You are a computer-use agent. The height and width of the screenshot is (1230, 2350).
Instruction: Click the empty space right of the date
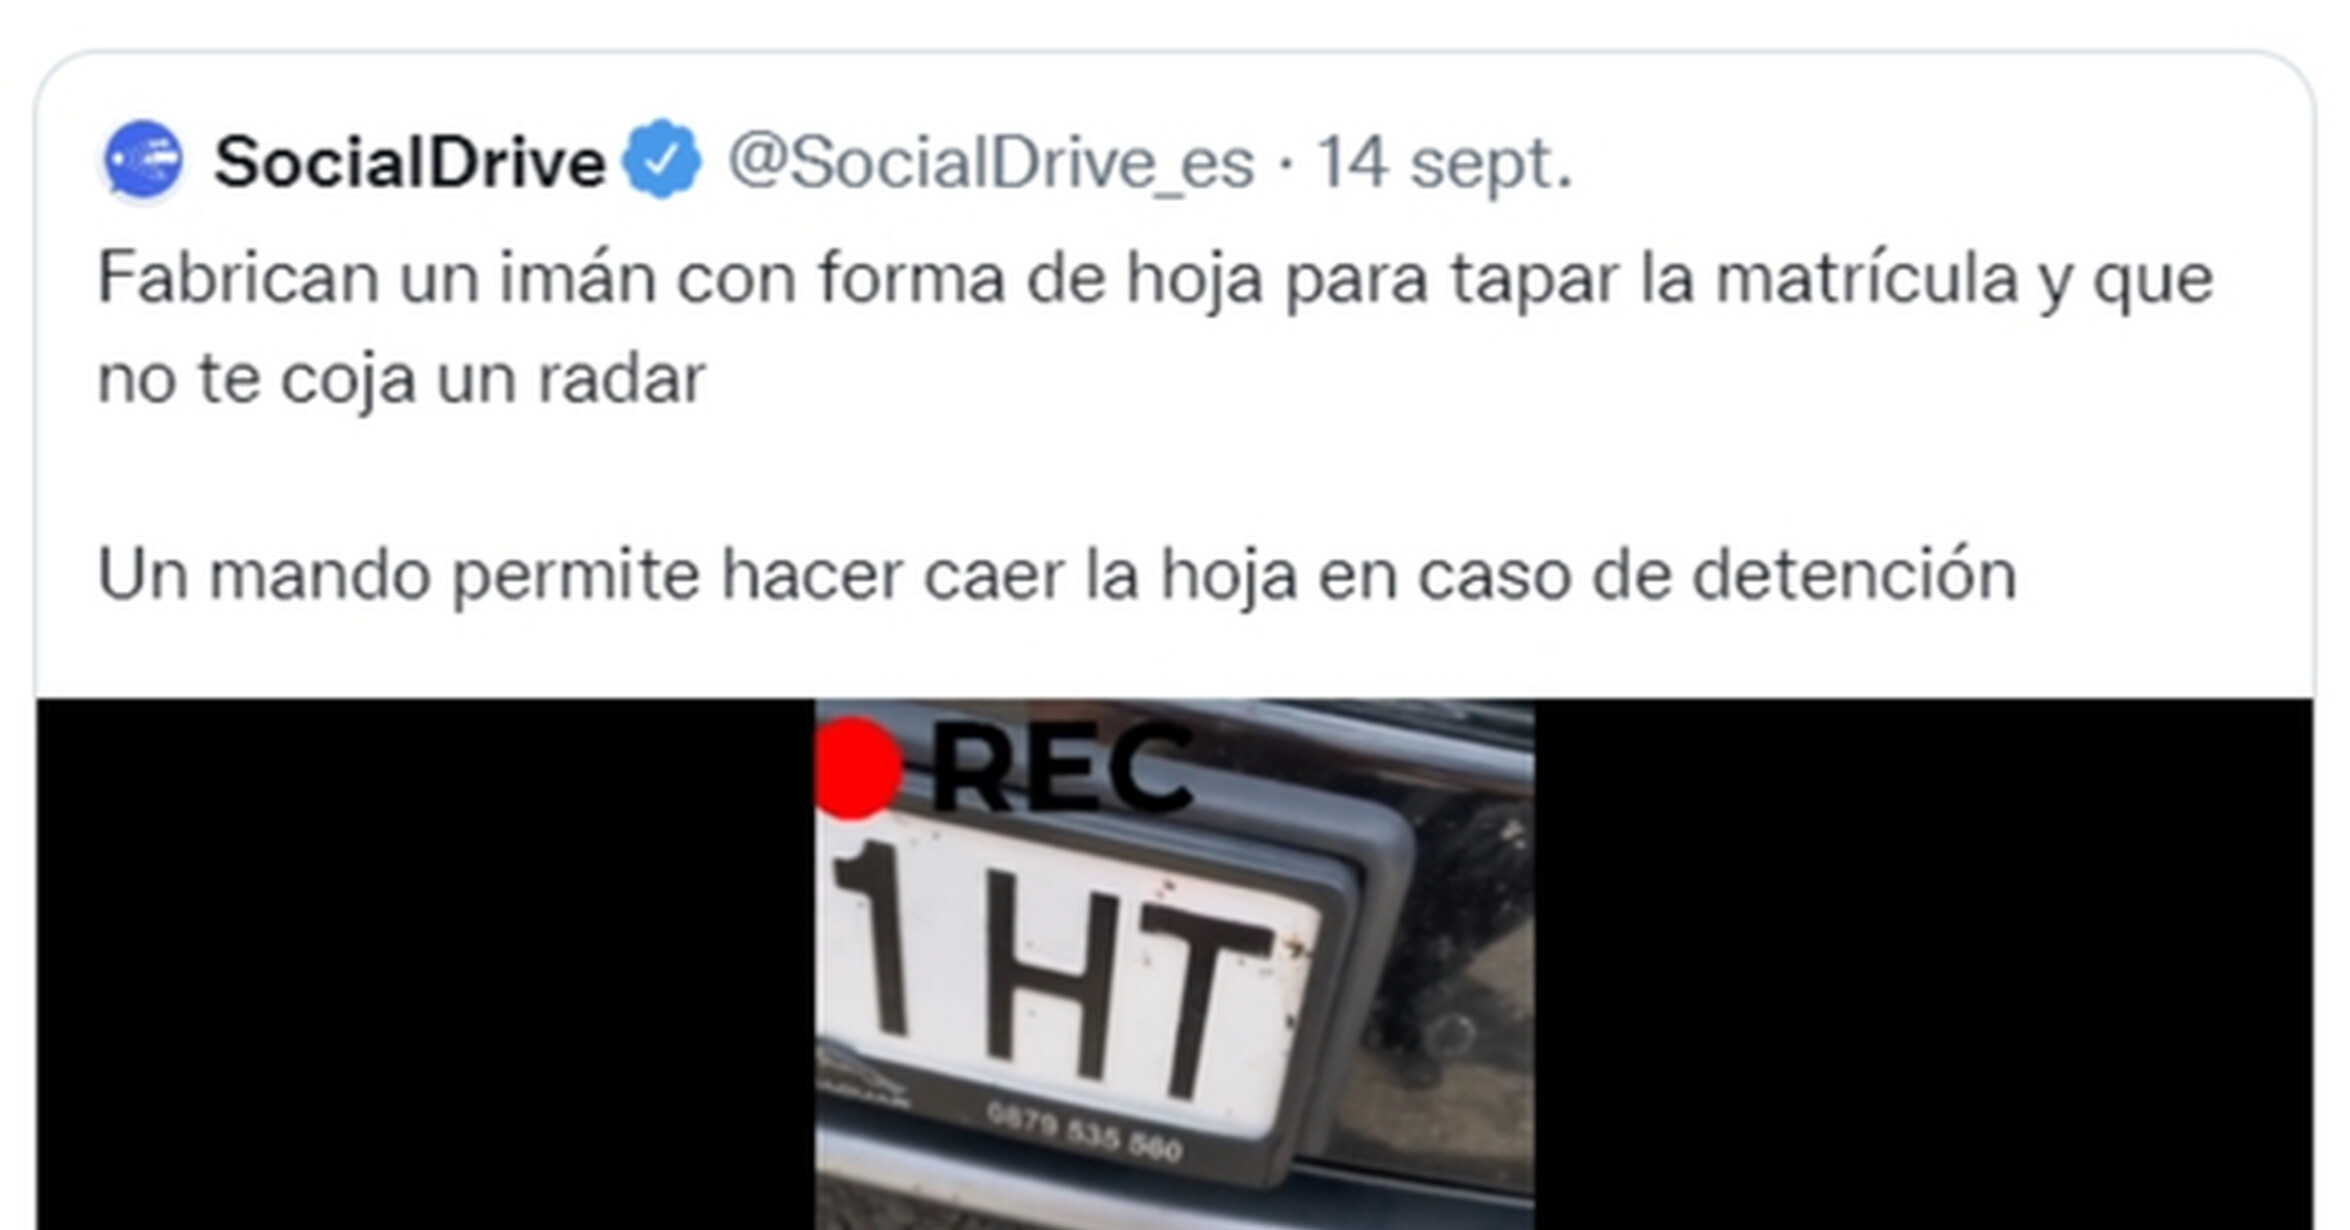1940,162
